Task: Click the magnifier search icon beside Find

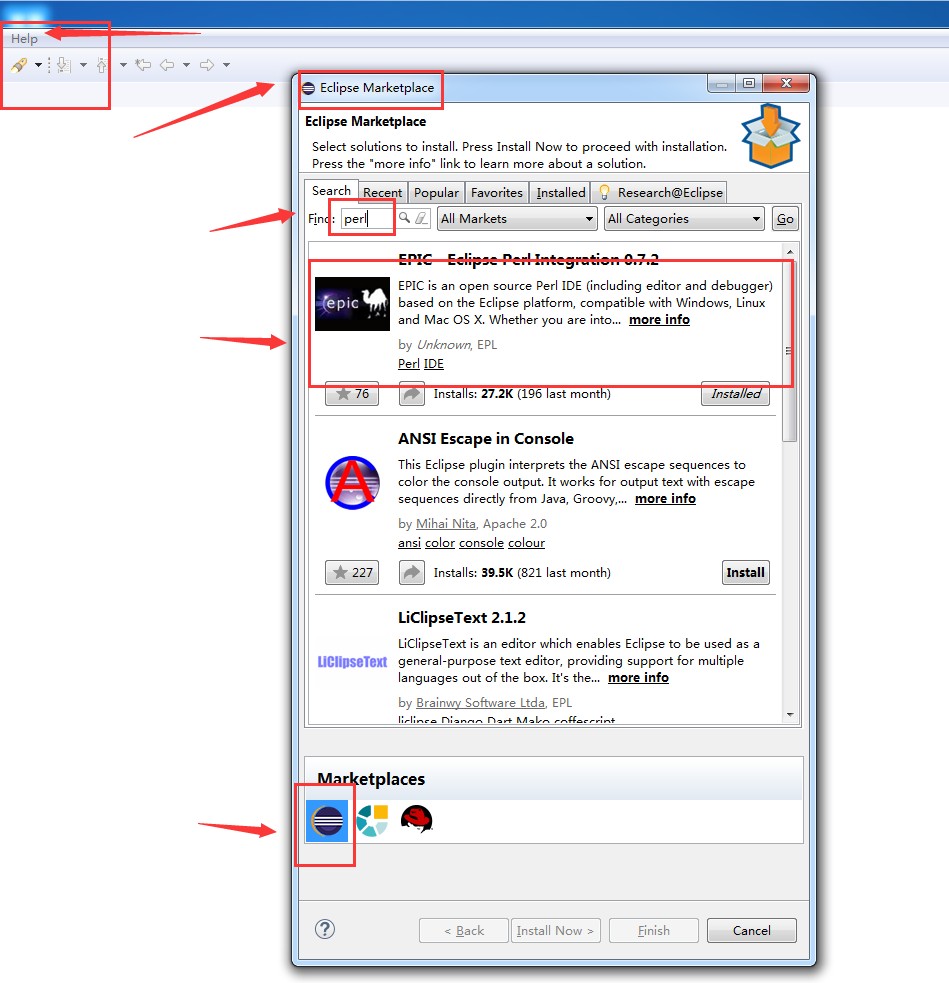Action: [x=405, y=218]
